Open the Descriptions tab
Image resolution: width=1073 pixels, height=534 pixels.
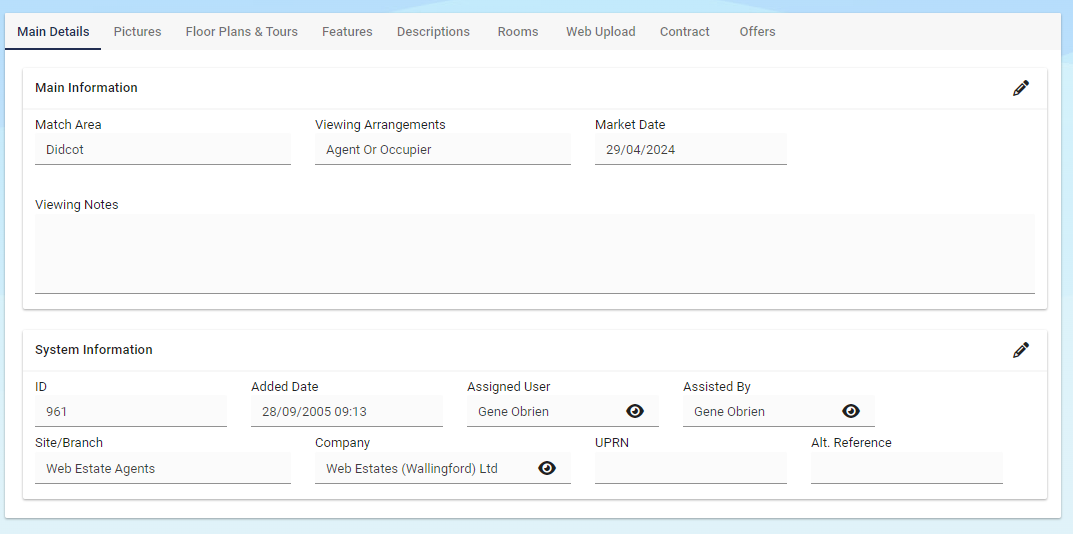point(433,31)
